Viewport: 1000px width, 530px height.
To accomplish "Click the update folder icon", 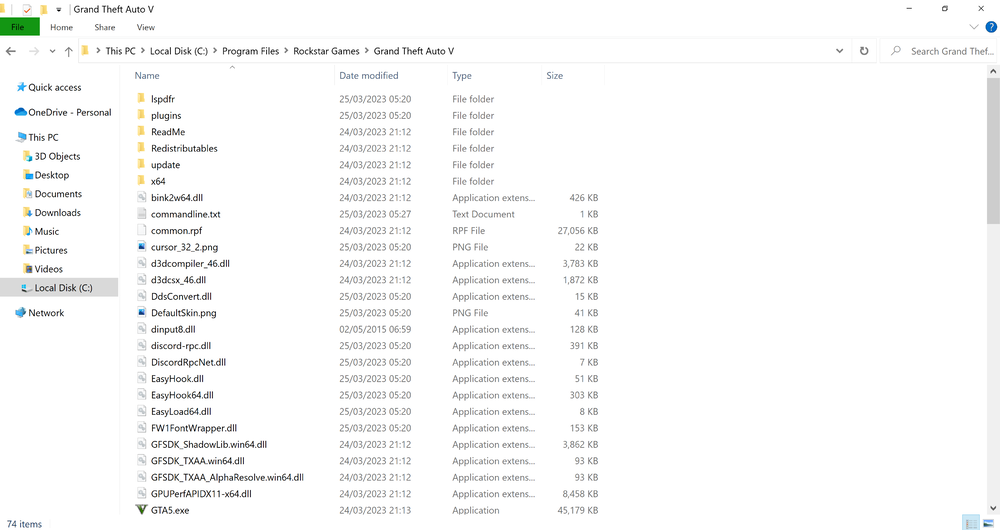I will click(x=142, y=165).
